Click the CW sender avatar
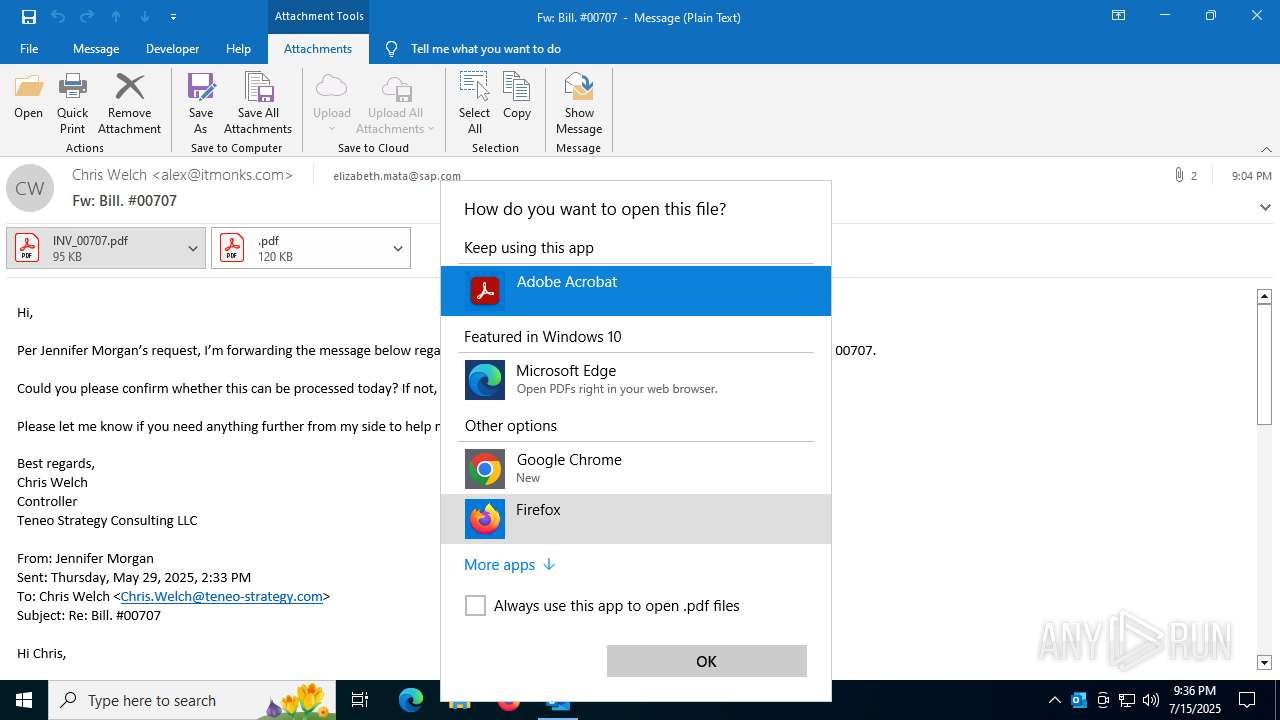The width and height of the screenshot is (1280, 720). coord(30,188)
